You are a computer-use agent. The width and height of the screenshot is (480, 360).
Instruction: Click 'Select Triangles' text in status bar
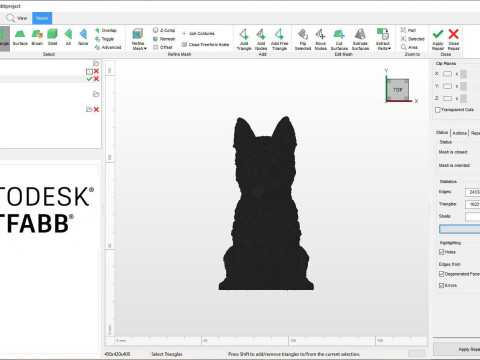tap(167, 354)
